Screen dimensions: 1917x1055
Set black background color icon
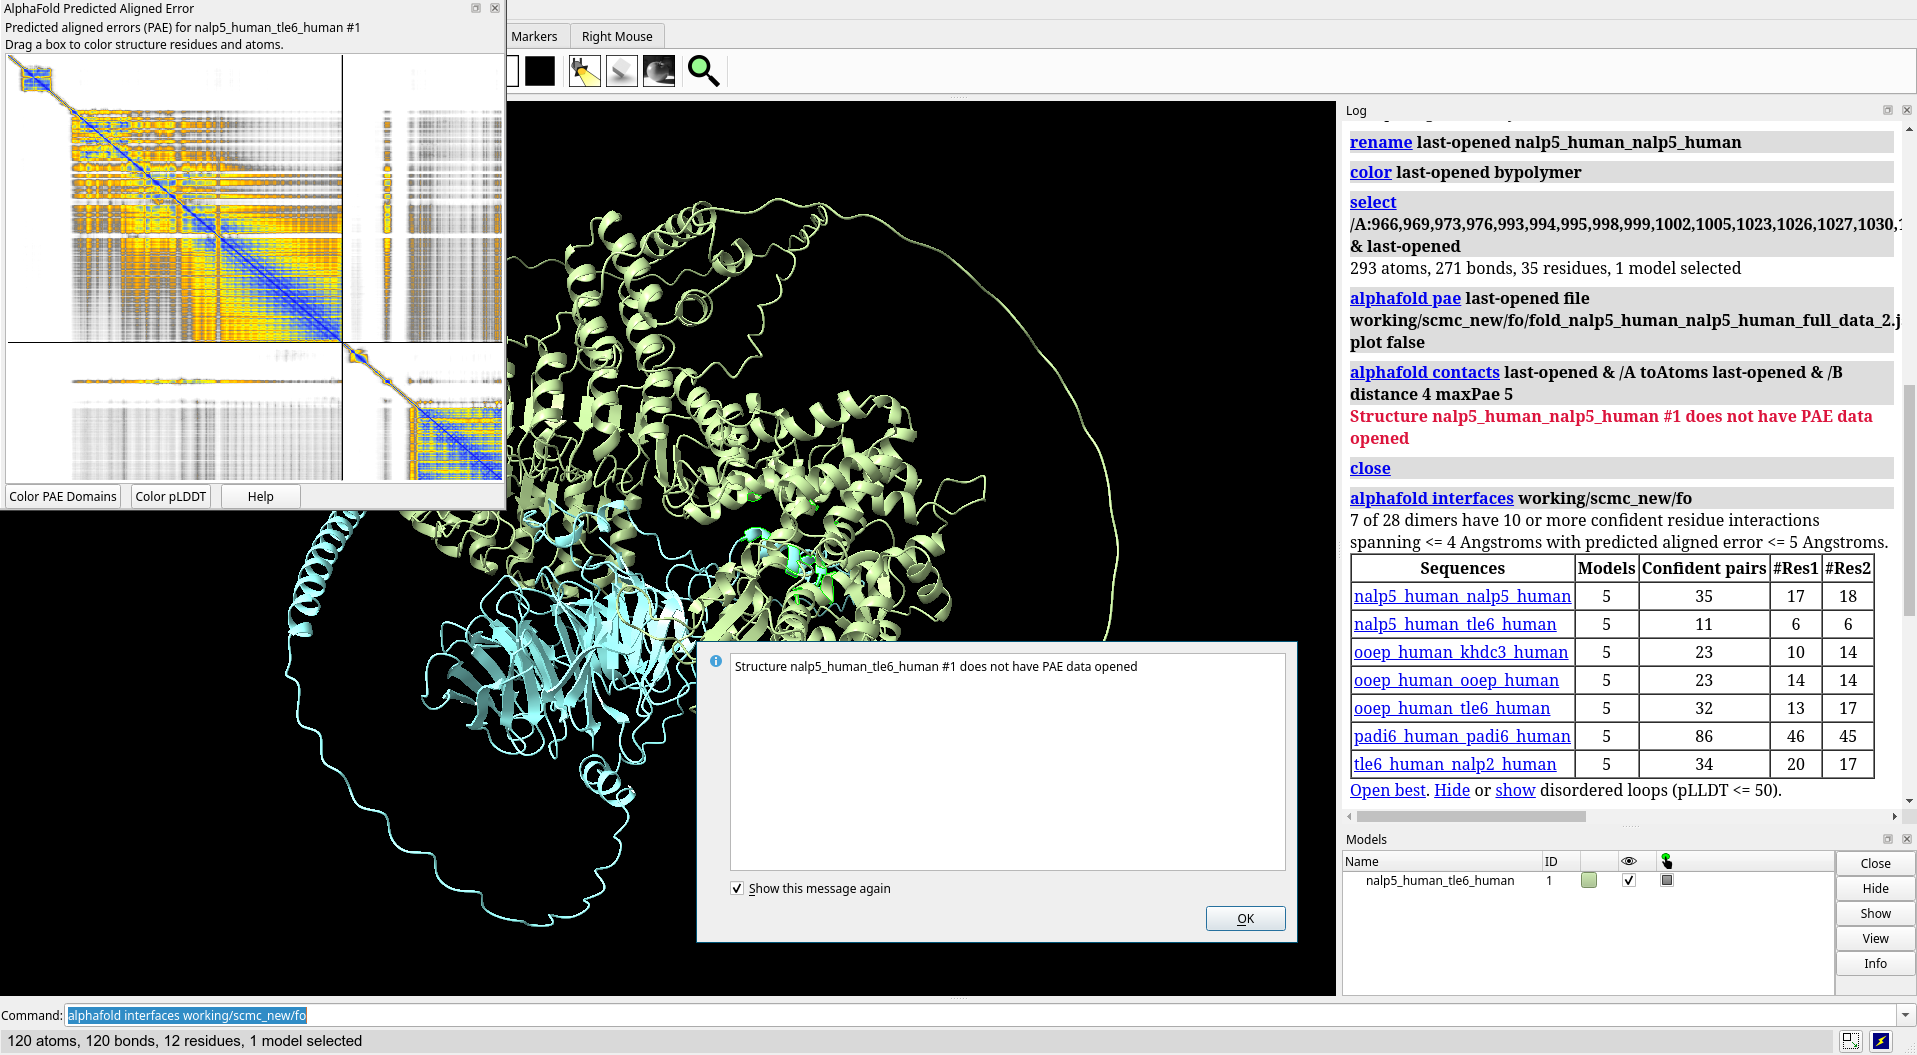[540, 71]
